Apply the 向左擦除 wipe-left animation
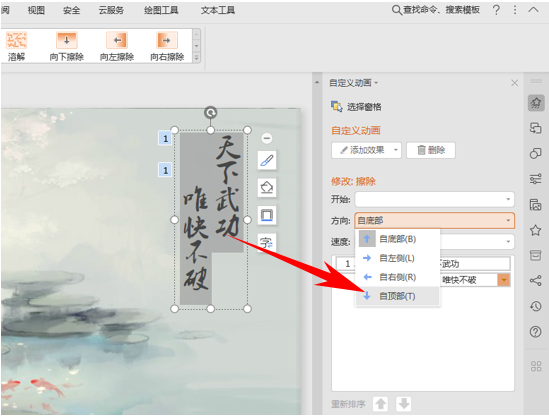This screenshot has width=549, height=418. pos(117,46)
